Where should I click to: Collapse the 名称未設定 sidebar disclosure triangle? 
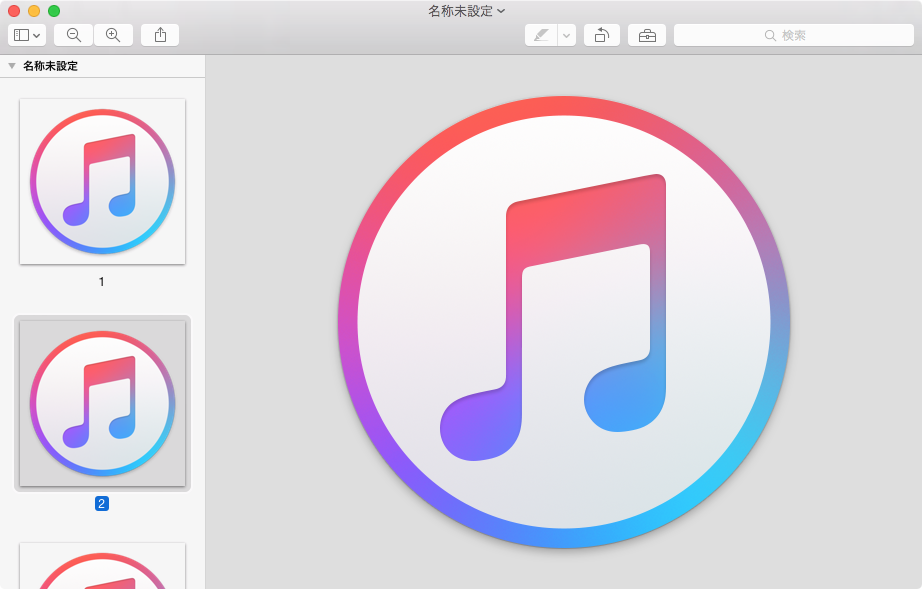[x=12, y=66]
